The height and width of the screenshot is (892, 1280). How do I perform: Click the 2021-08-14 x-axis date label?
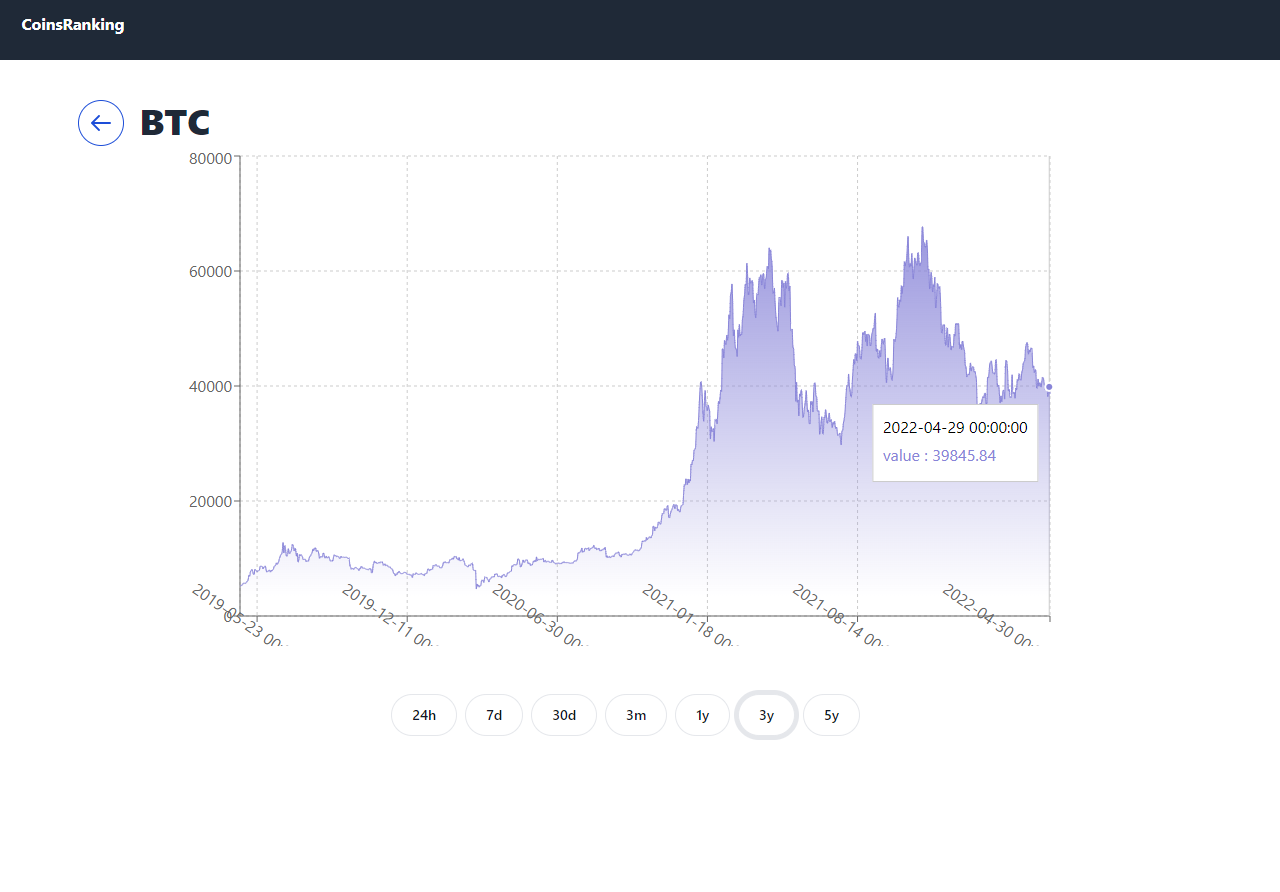click(839, 616)
